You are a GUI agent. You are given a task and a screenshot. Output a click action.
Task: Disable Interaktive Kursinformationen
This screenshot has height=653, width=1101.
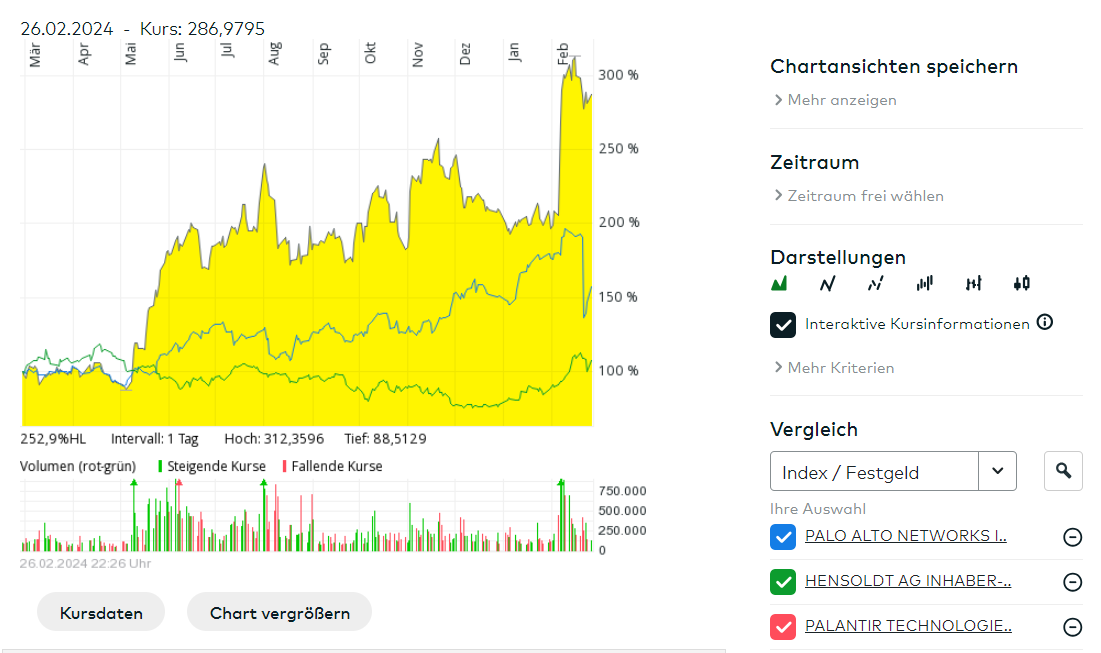pyautogui.click(x=783, y=324)
